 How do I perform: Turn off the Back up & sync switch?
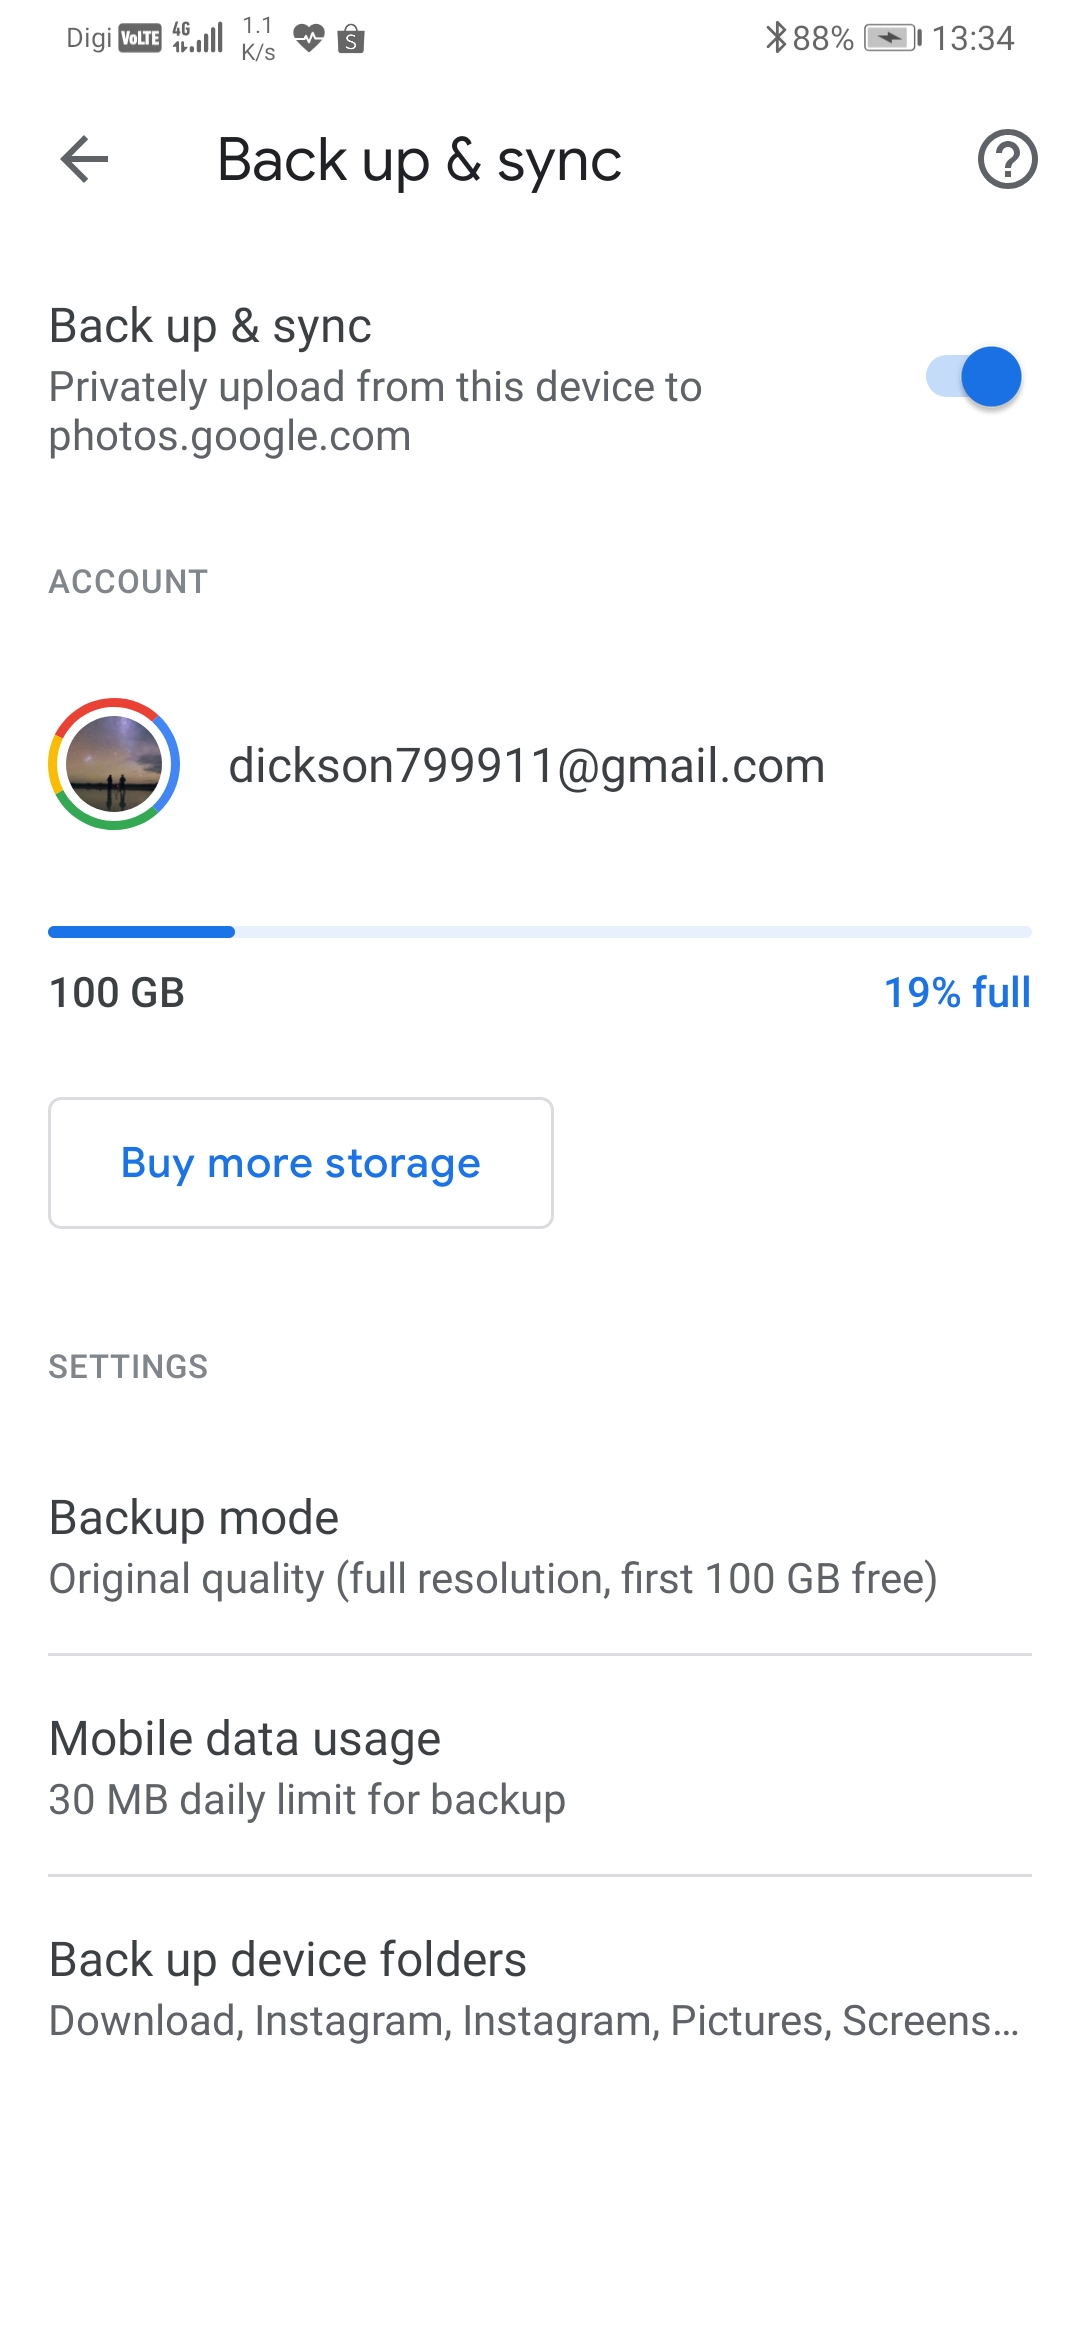(x=974, y=377)
